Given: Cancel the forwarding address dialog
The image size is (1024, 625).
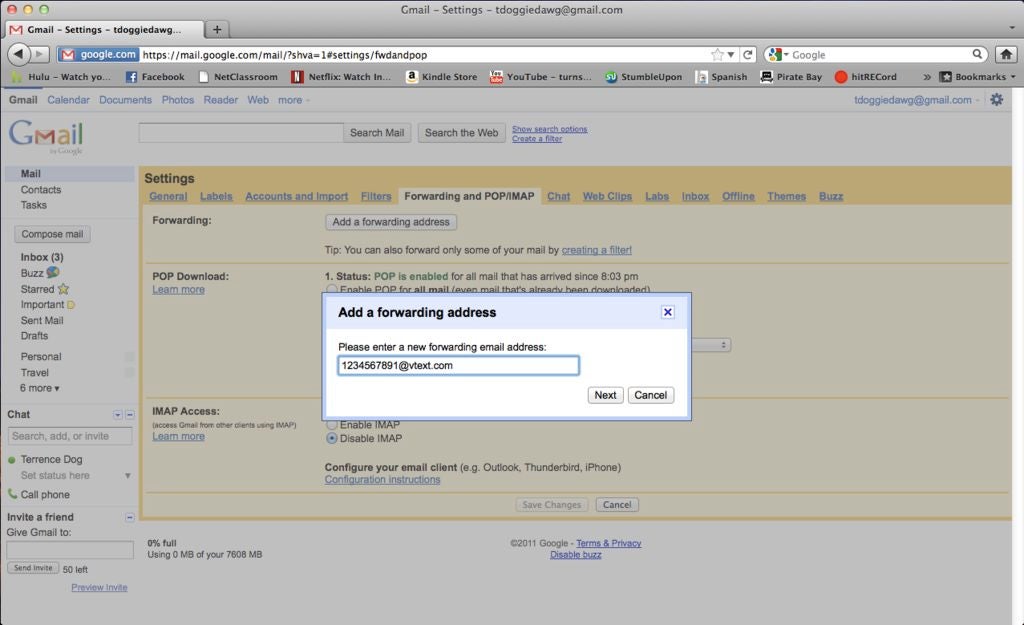Looking at the screenshot, I should (650, 395).
